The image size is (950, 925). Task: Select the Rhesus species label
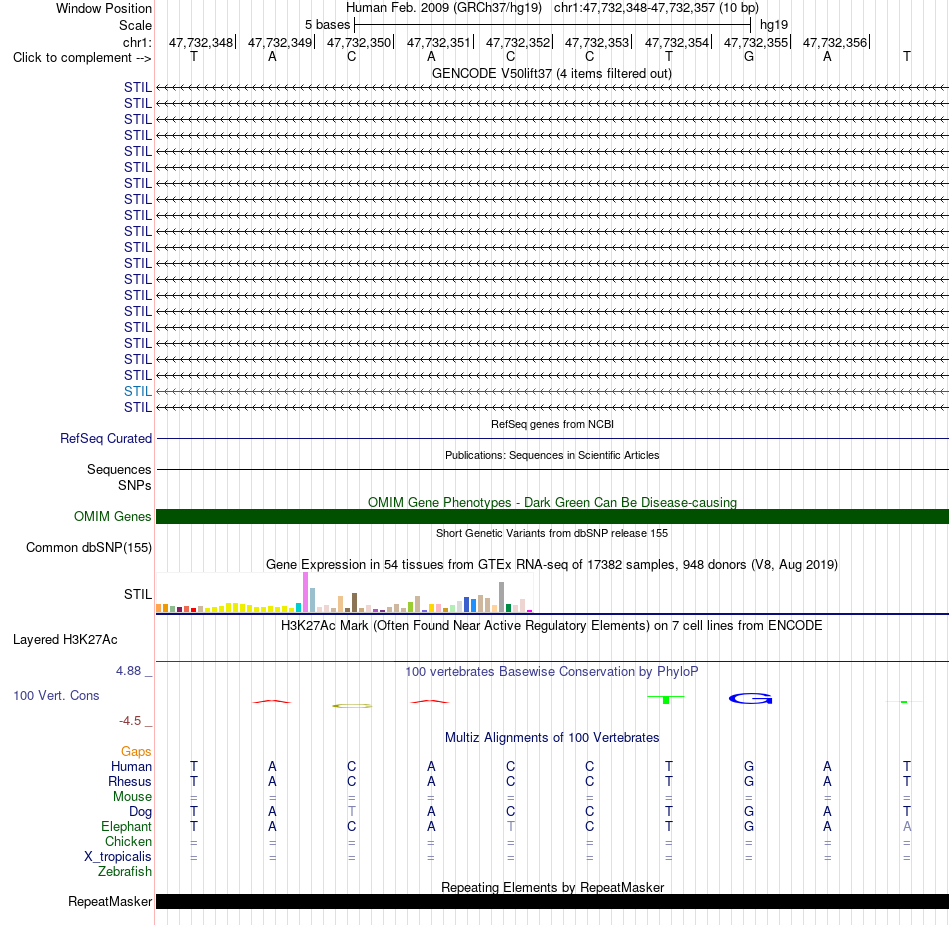(x=130, y=781)
